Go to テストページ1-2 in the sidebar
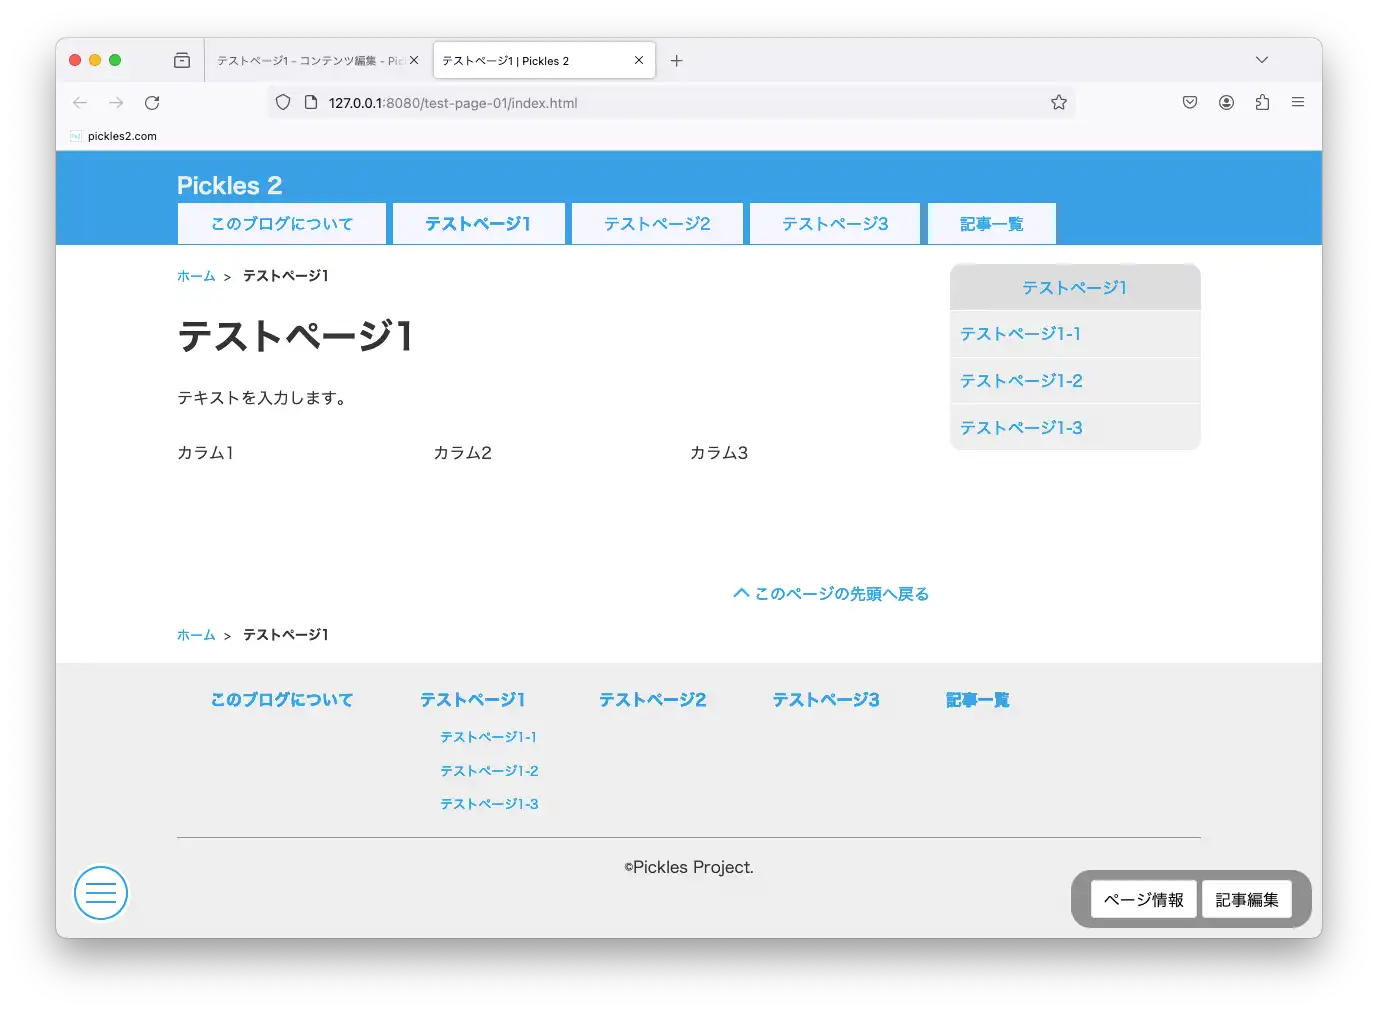1378x1012 pixels. click(x=1021, y=381)
